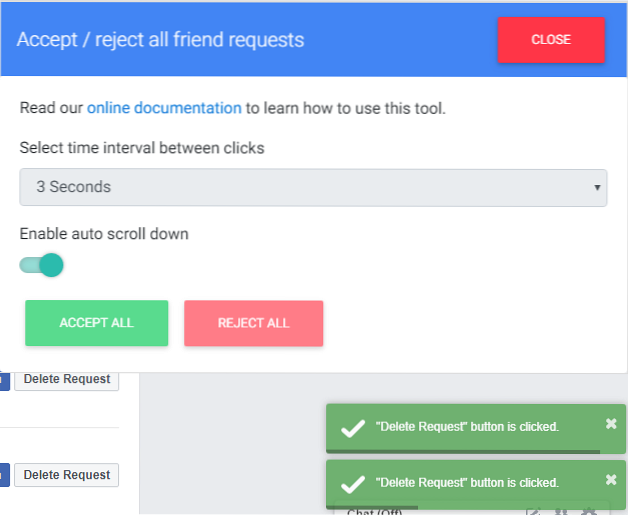Click the checkmark icon in the bottom notification
Screen dimensions: 628x515
352,484
